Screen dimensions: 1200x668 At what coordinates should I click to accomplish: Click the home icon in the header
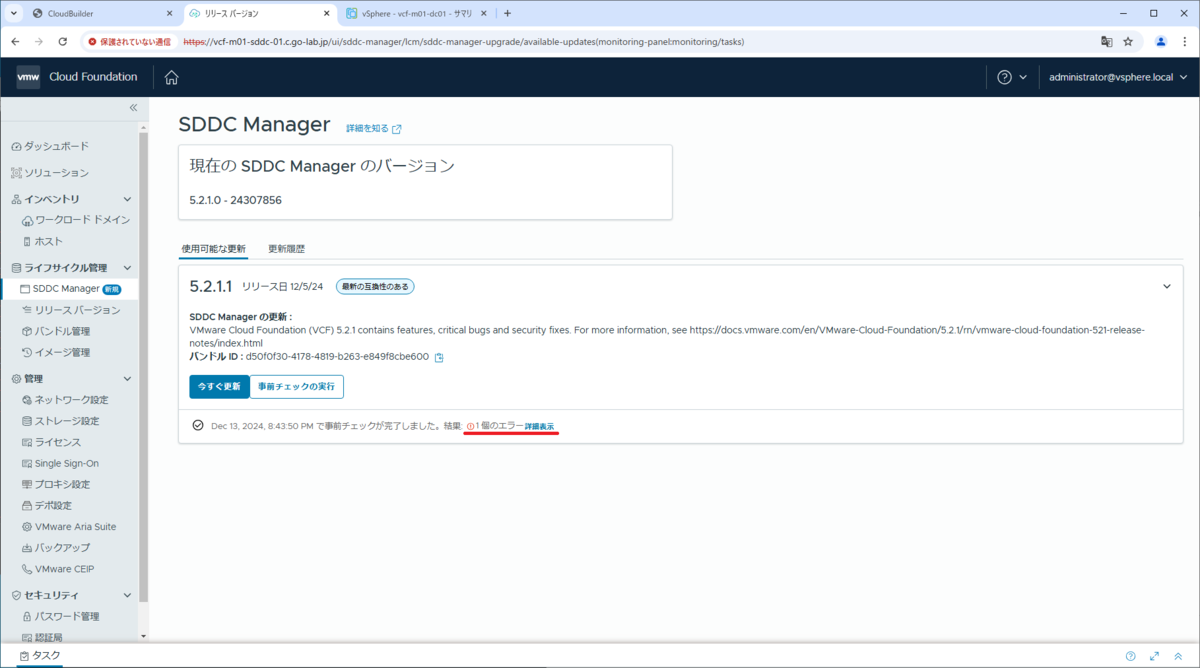coord(172,77)
